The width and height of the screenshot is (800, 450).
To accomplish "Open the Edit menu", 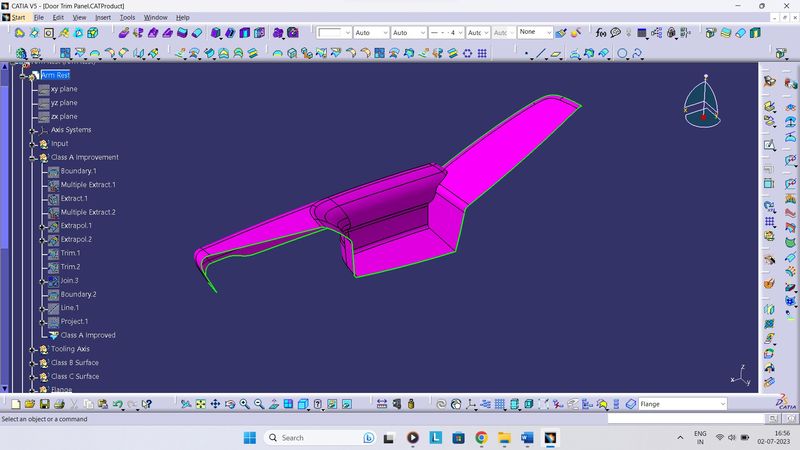I will click(58, 17).
